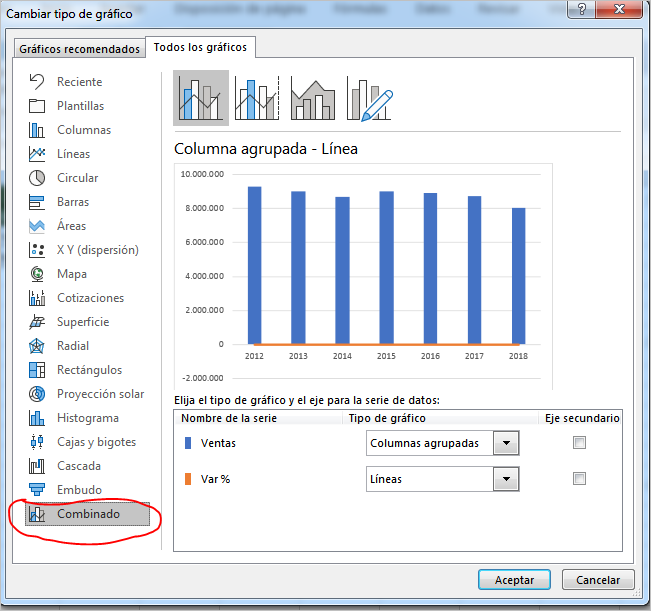Select the Embudo funnel icon
The width and height of the screenshot is (651, 611).
tap(37, 490)
